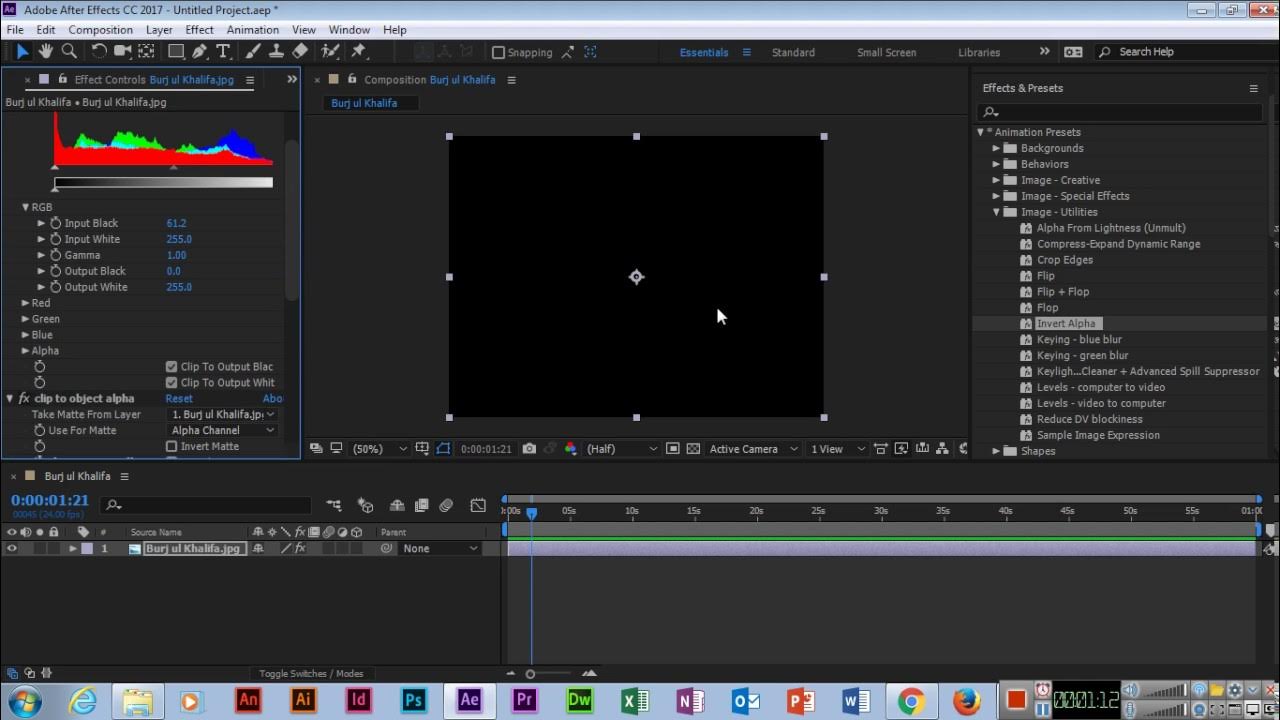Open layer Parent None dropdown
This screenshot has width=1280, height=720.
(440, 549)
